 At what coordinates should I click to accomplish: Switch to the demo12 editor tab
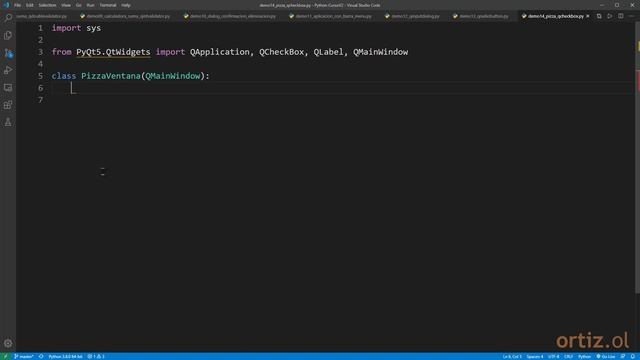point(413,16)
